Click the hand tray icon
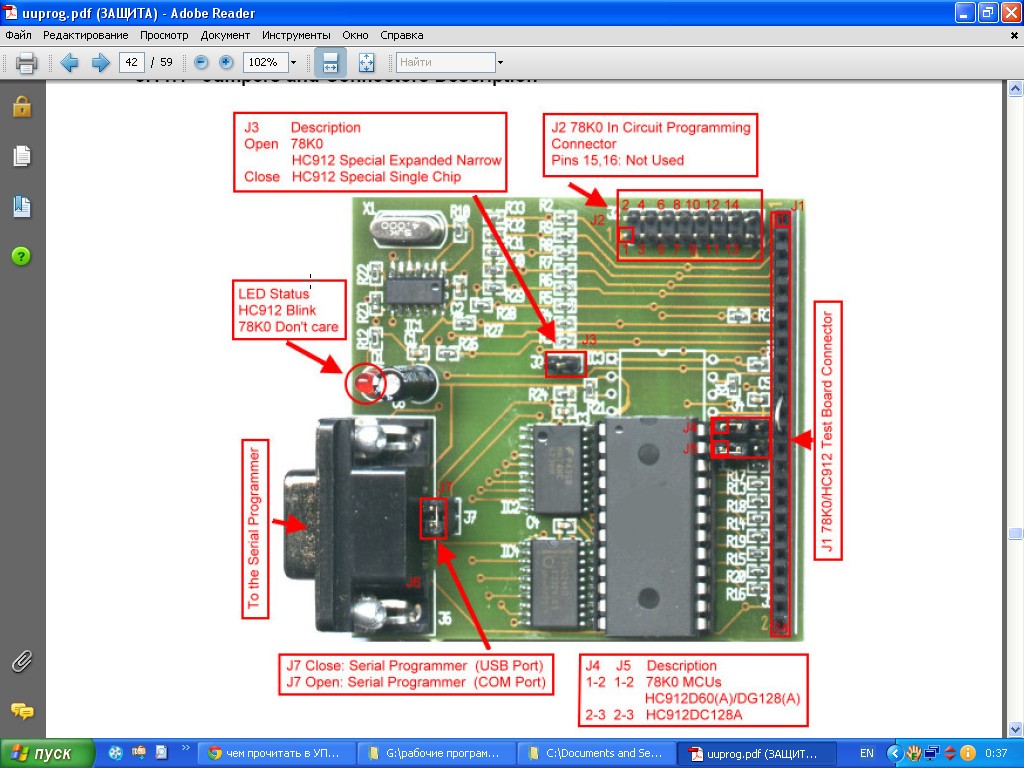 (914, 753)
